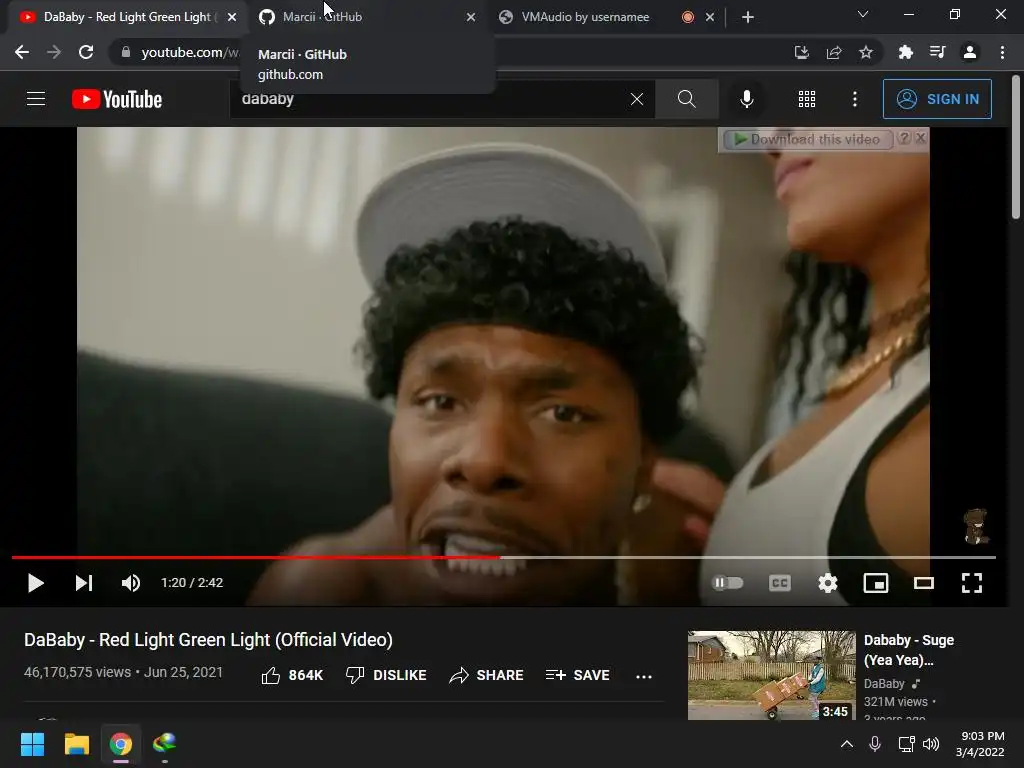
Task: Open the YouTube settings three-dot menu
Action: click(x=855, y=99)
